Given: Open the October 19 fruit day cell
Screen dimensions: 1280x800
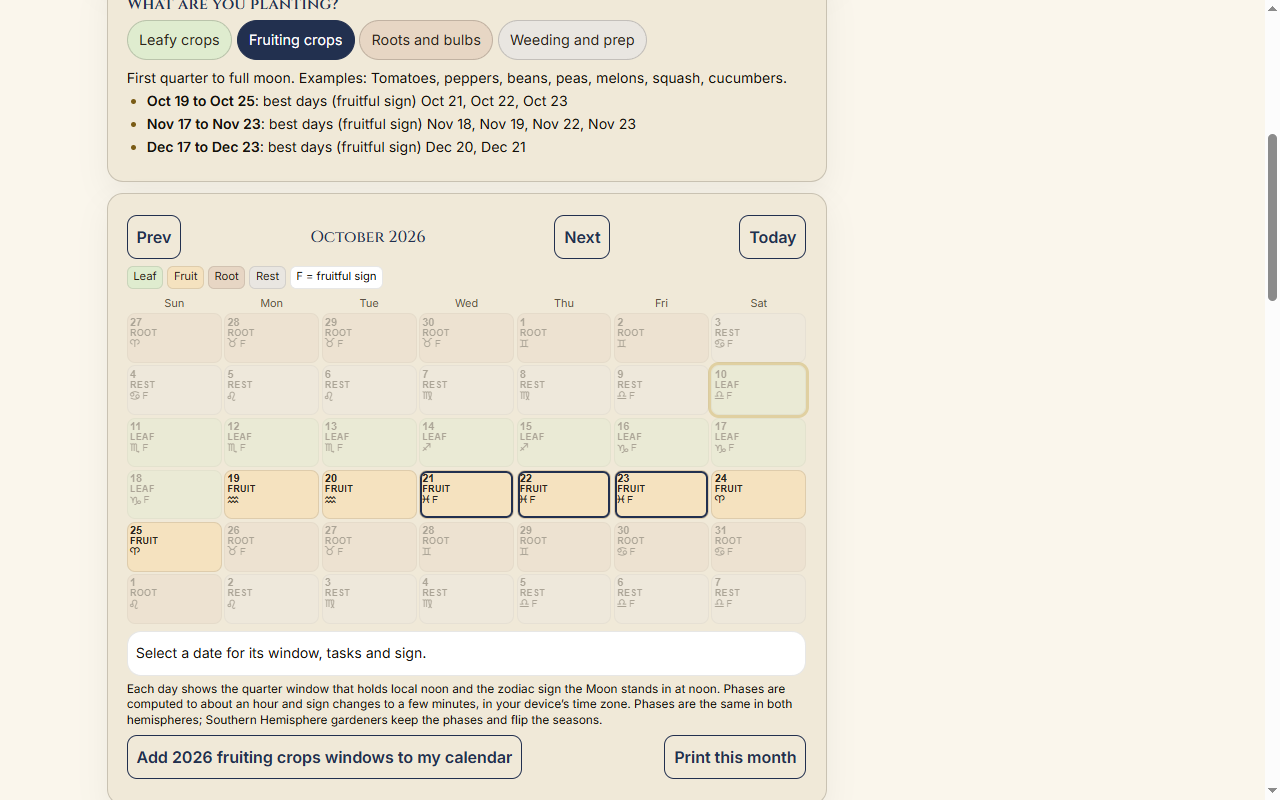Looking at the screenshot, I should 271,495.
